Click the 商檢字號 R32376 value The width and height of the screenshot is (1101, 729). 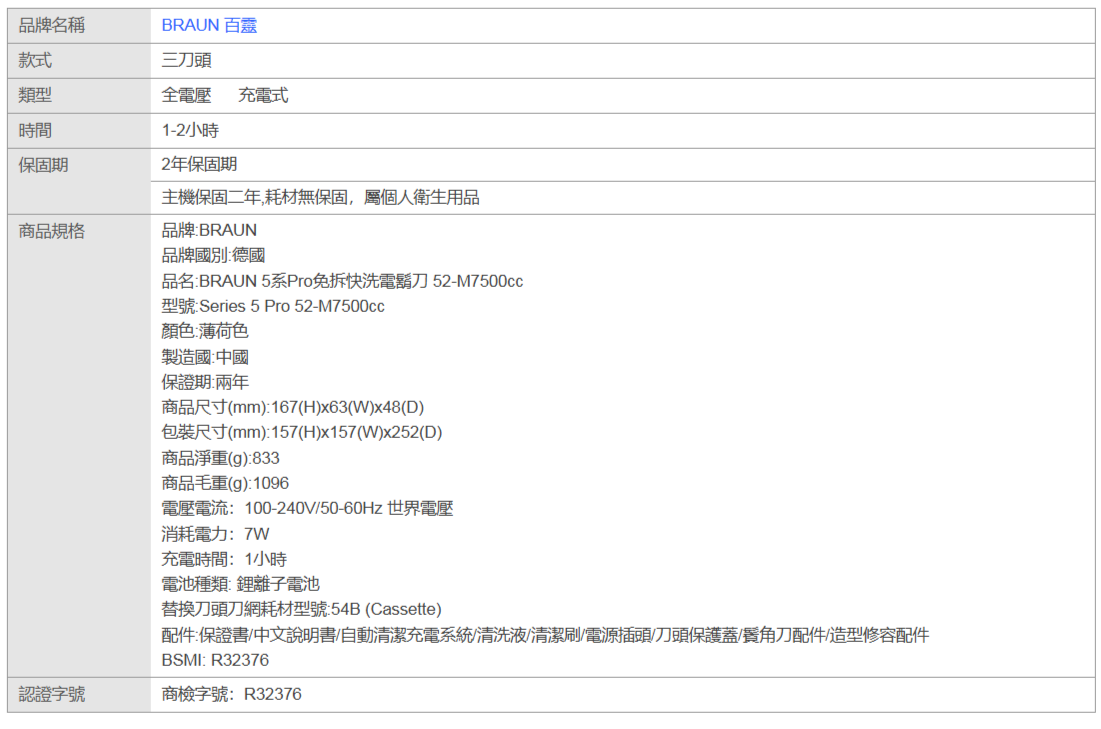pos(232,695)
